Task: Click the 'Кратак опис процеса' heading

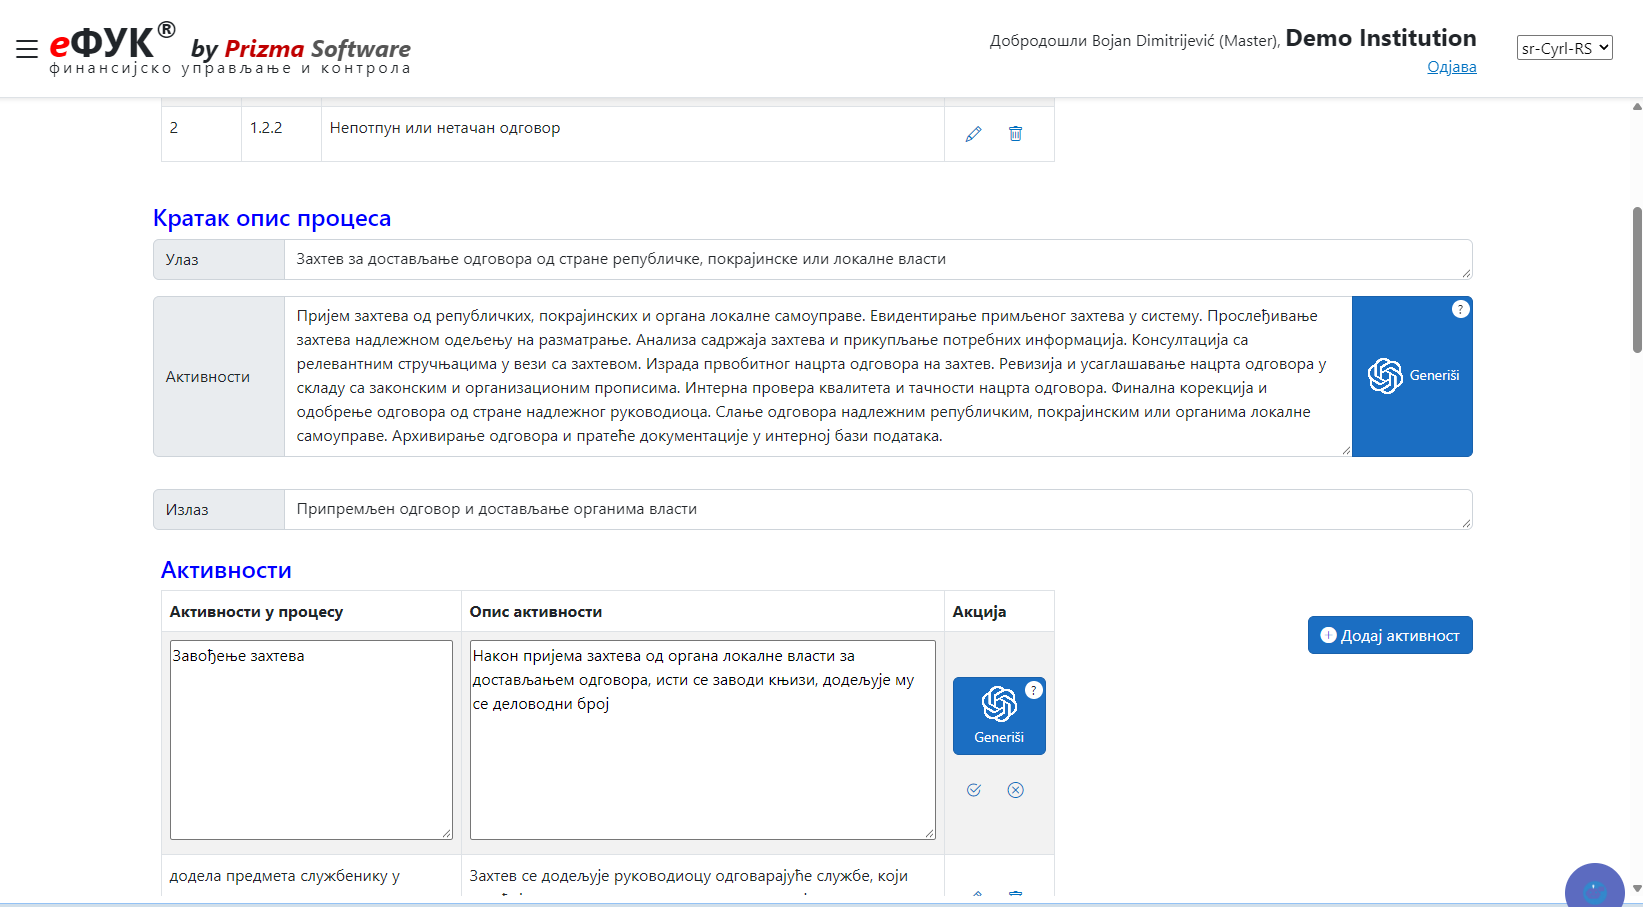Action: click(272, 218)
